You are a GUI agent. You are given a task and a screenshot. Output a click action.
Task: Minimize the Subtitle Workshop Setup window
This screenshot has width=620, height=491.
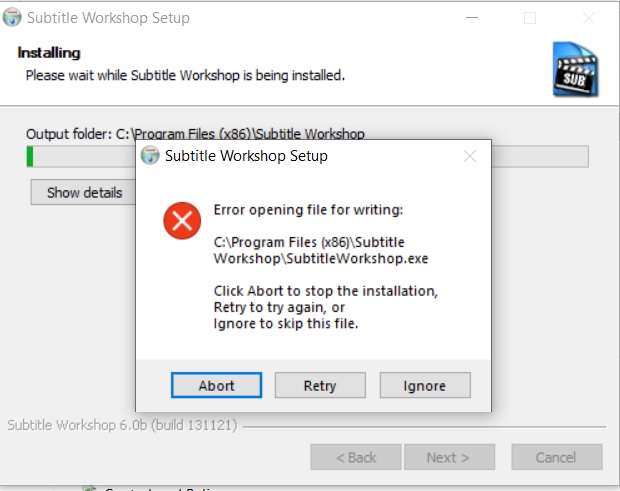[472, 18]
